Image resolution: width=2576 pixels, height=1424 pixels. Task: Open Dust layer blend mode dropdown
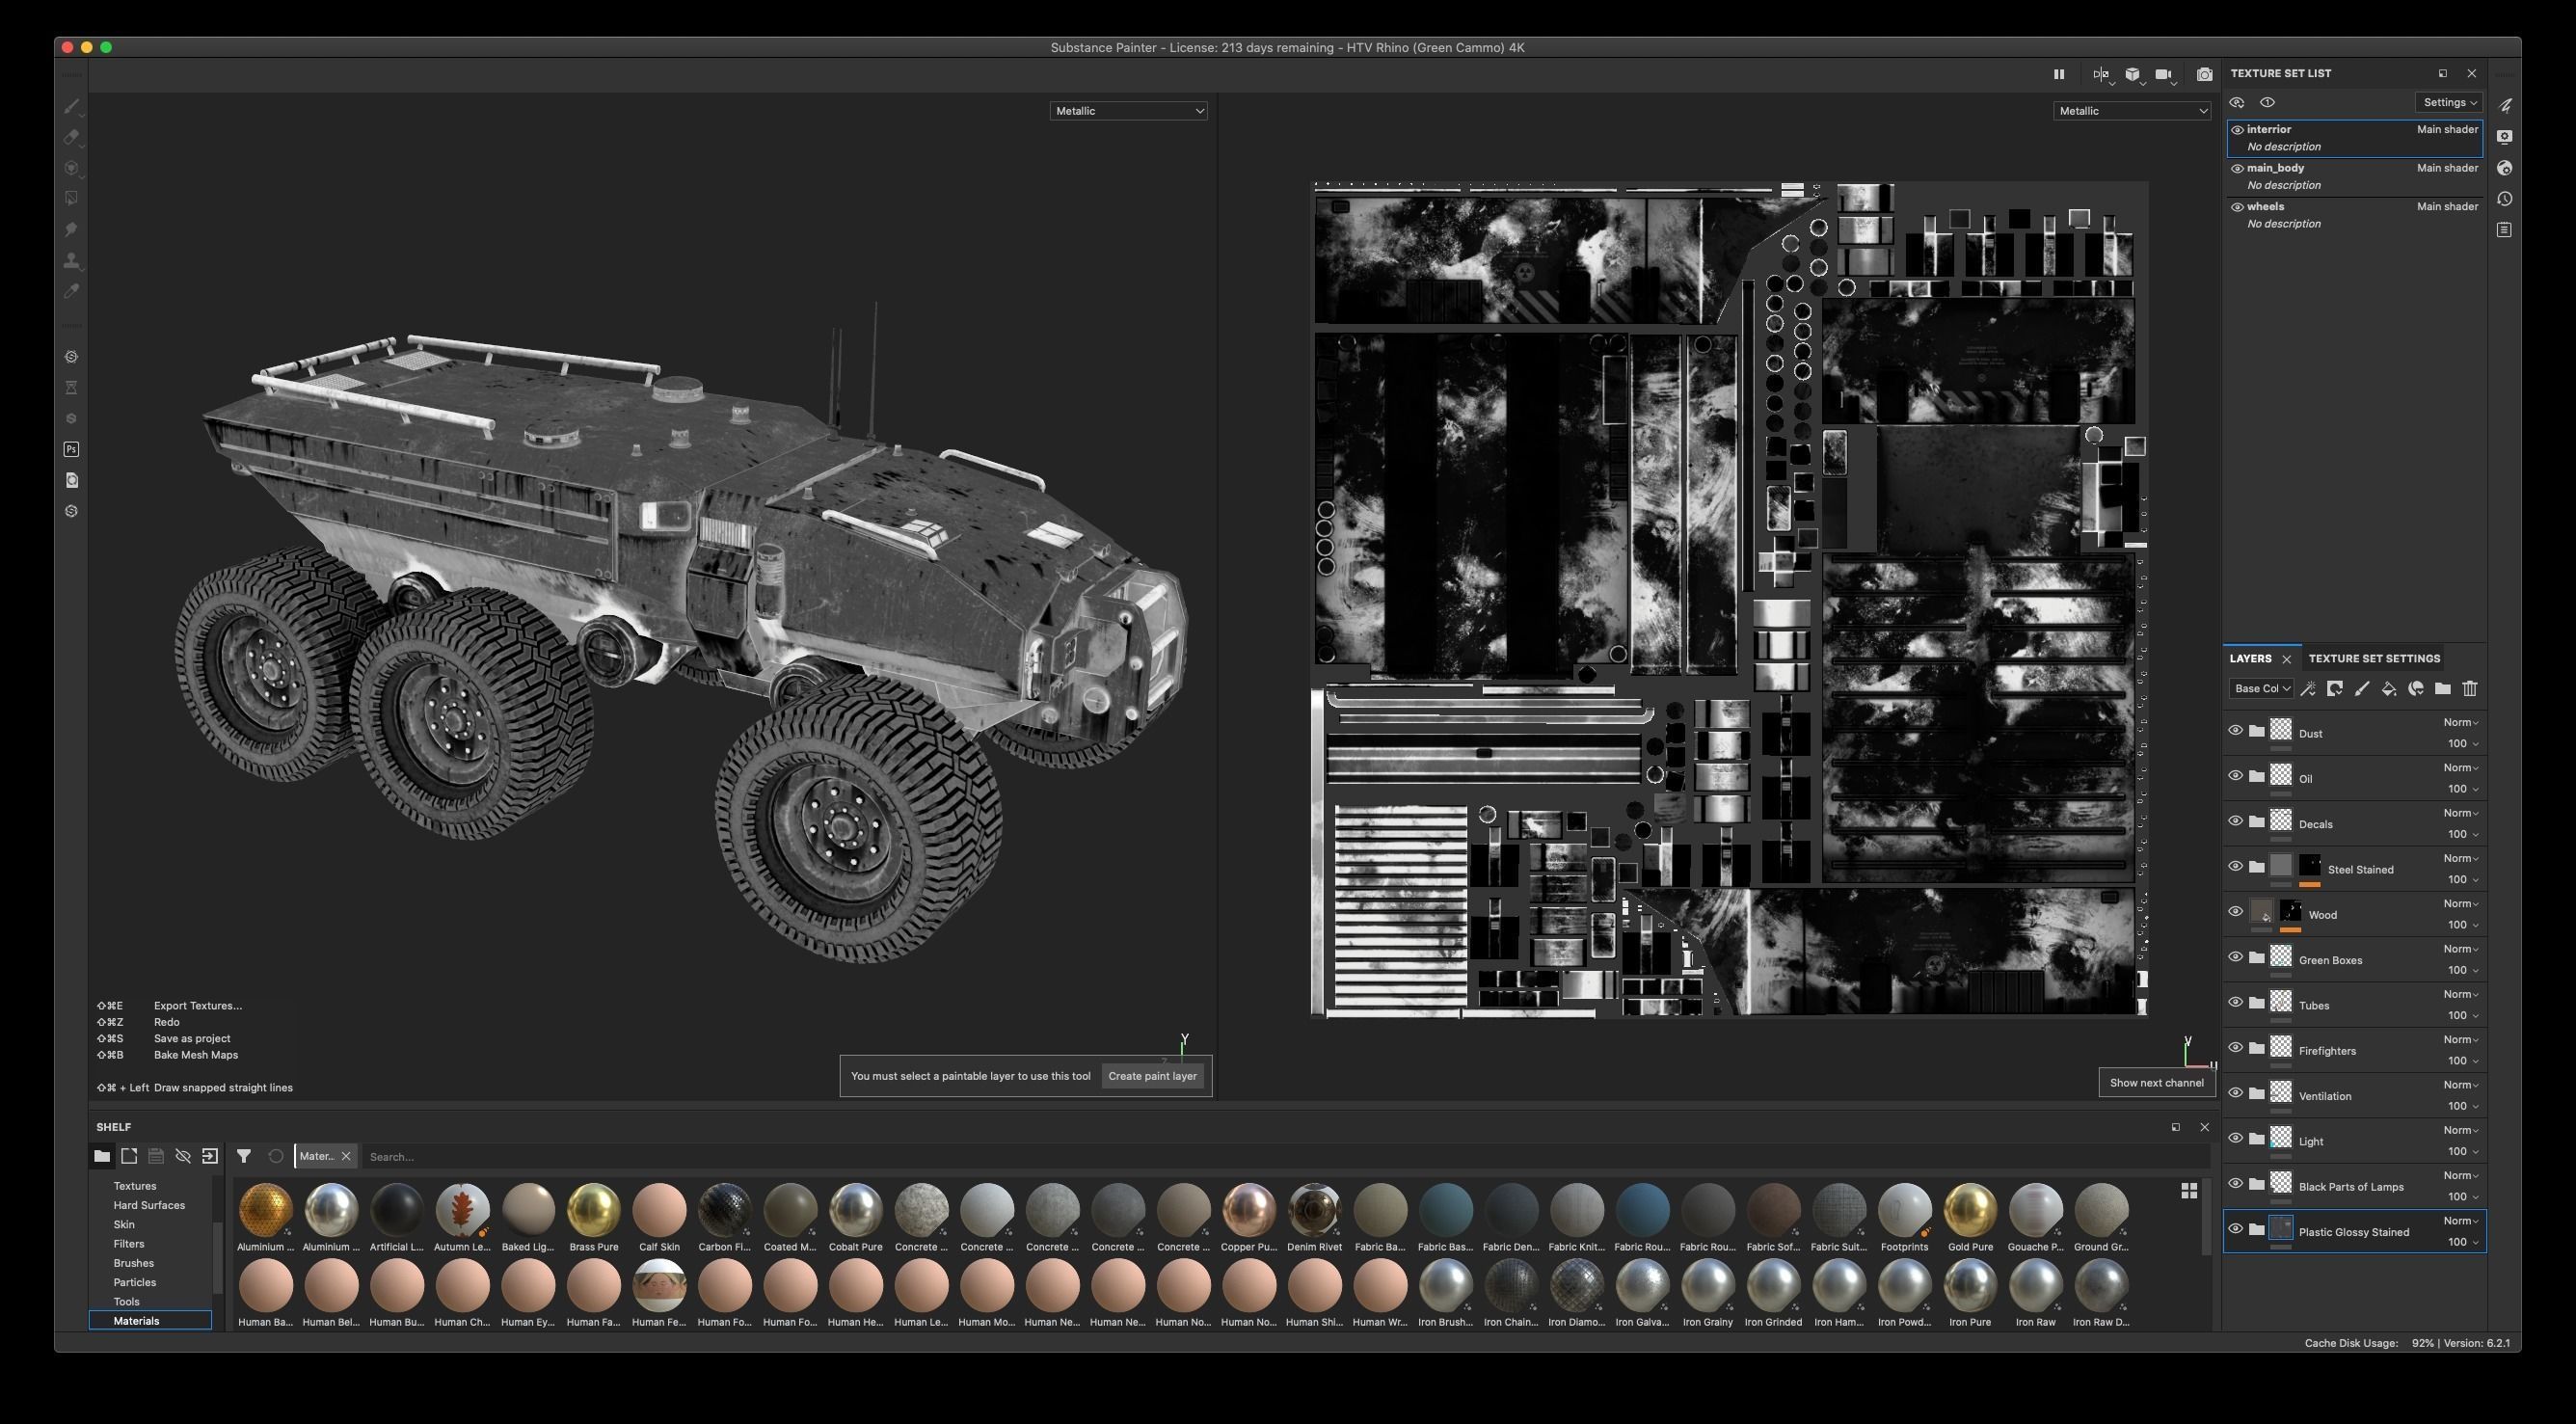tap(2460, 722)
